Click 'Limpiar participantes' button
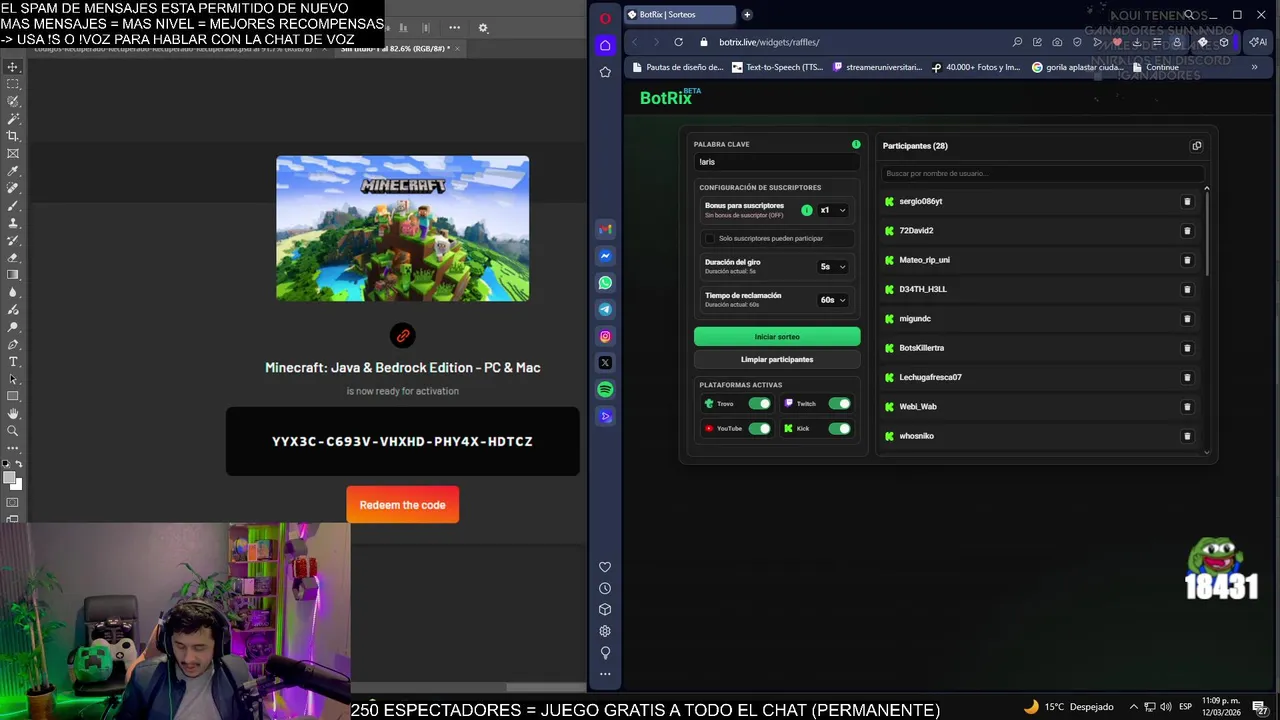1280x720 pixels. [x=777, y=359]
